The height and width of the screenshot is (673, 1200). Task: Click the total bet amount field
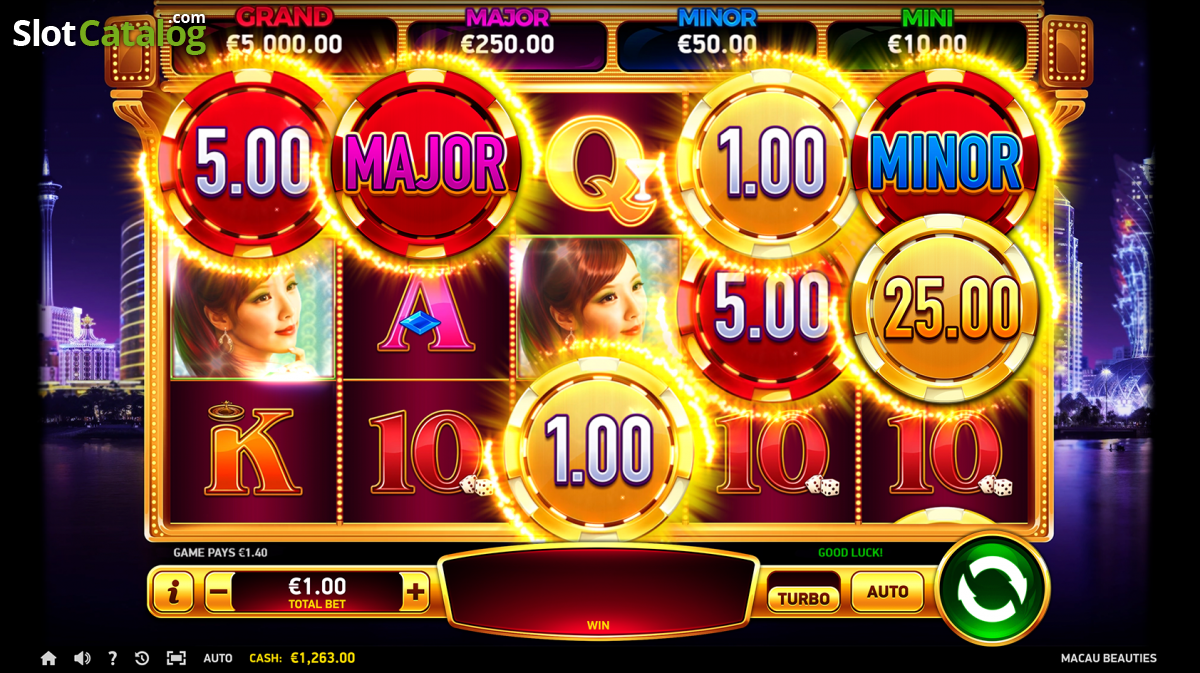click(x=317, y=592)
